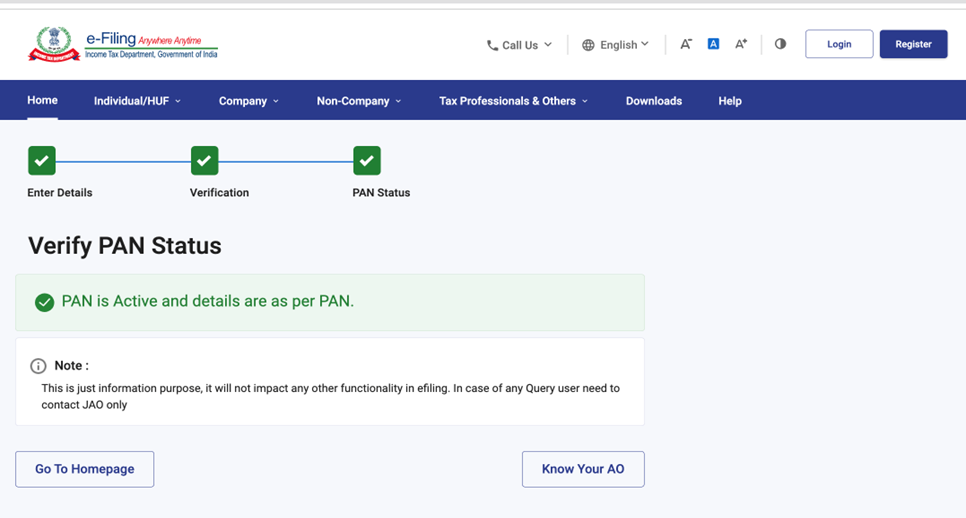Open the Tax Professionals & Others menu
Image resolution: width=966 pixels, height=518 pixels.
tap(513, 101)
